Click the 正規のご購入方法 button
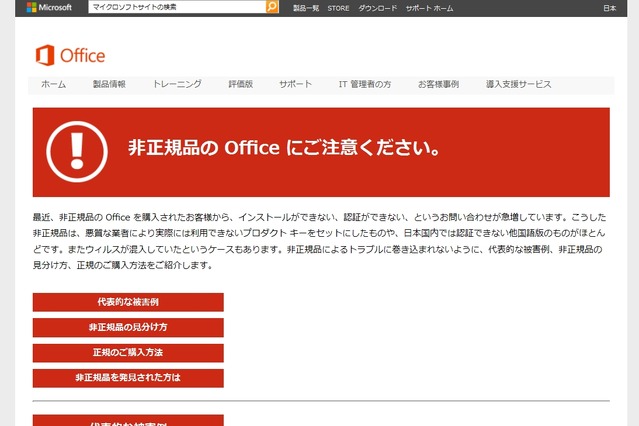639x426 pixels. (x=128, y=353)
